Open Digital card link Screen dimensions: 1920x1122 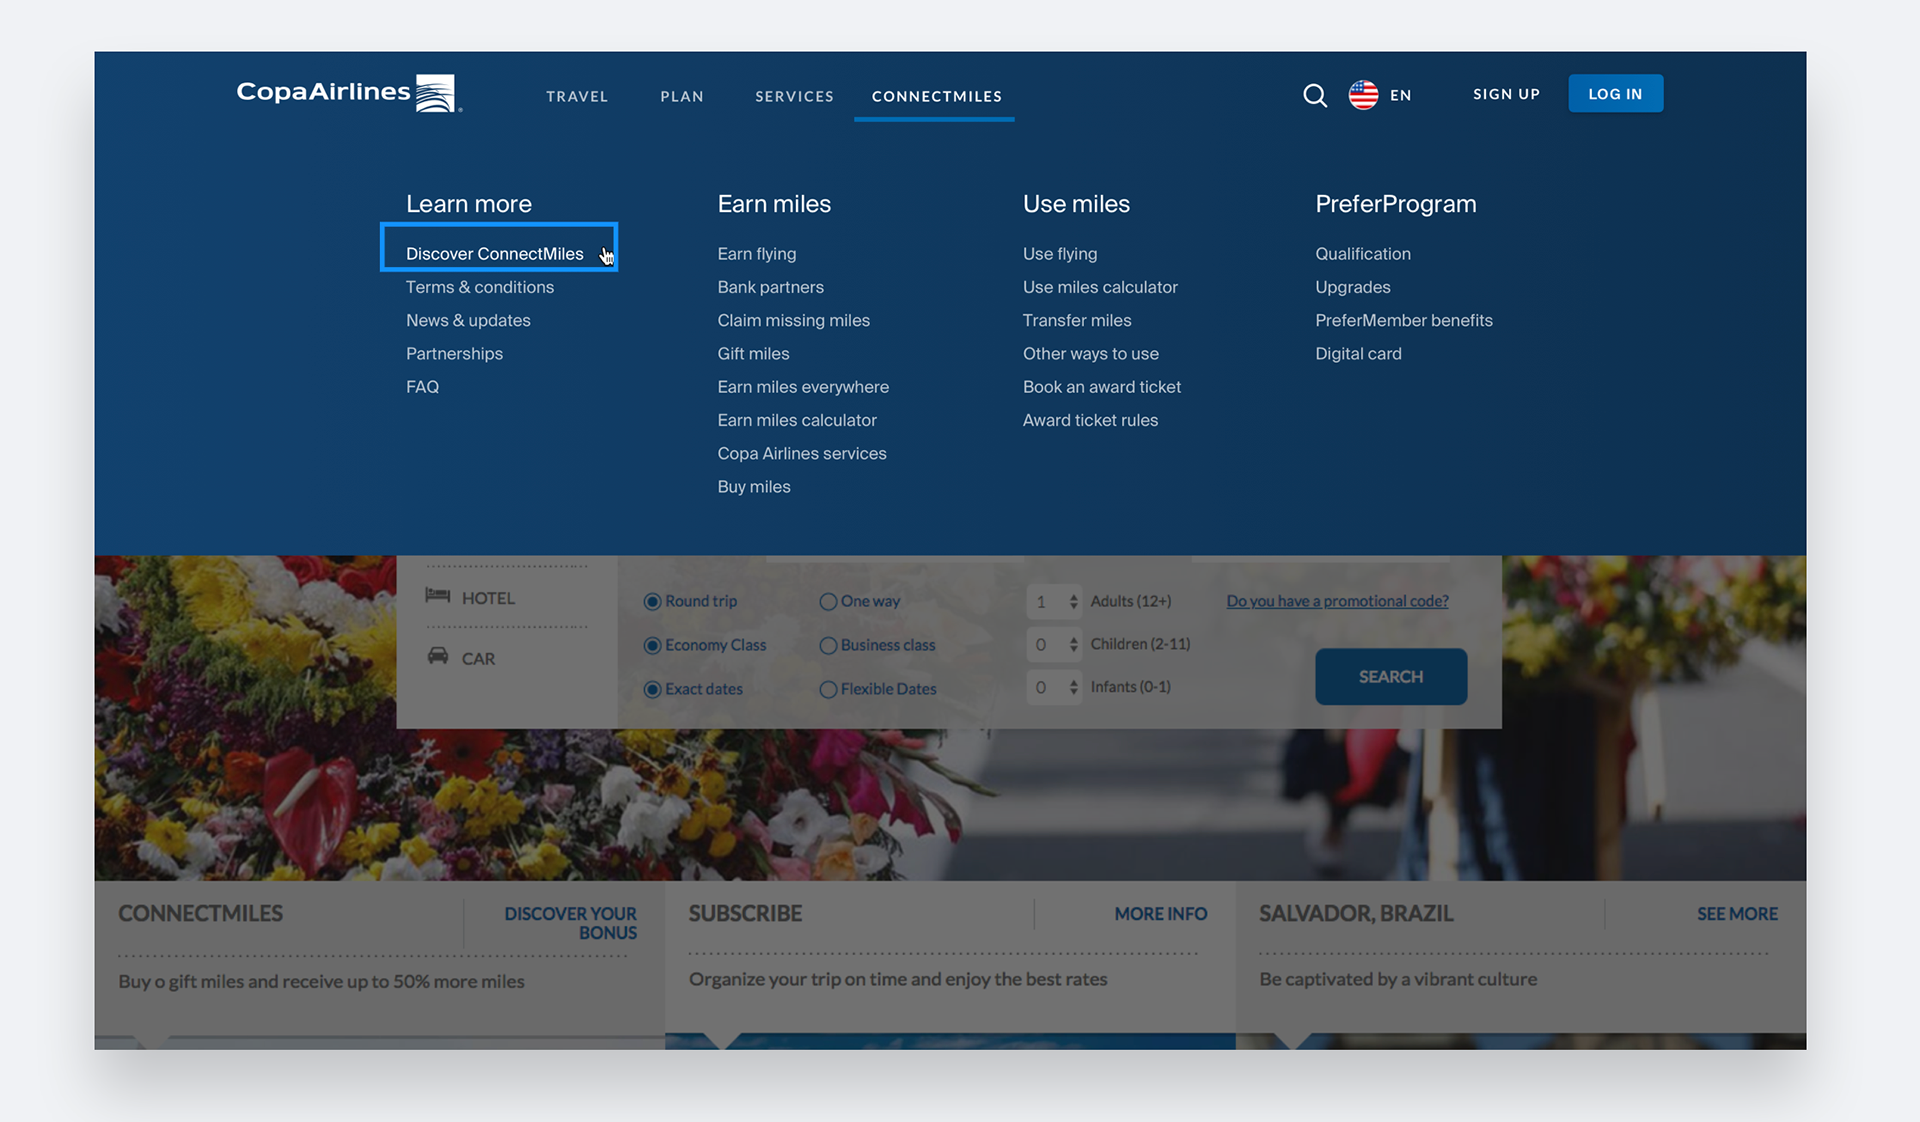(x=1358, y=354)
